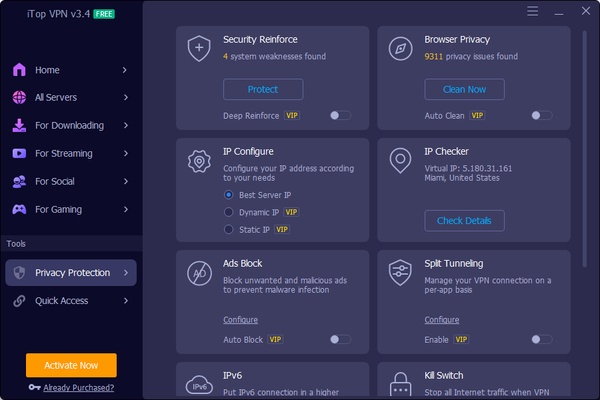The height and width of the screenshot is (400, 600).
Task: Click the VIP badge next to Dynamic IP
Action: (x=291, y=212)
